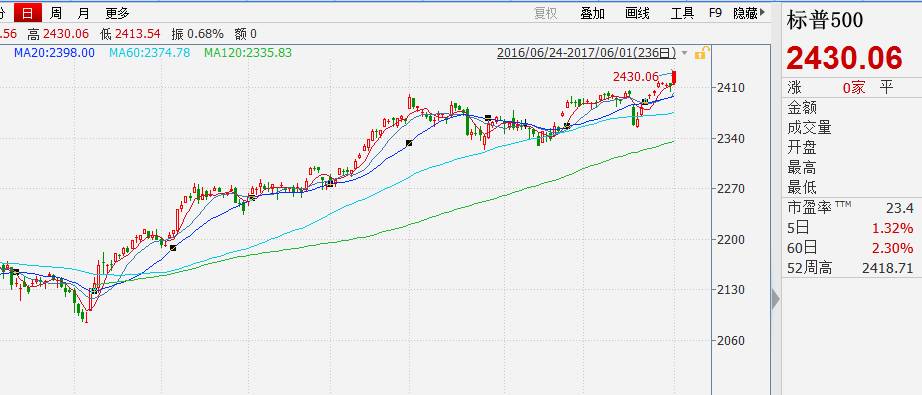Click the 2060 price axis label
This screenshot has height=395, width=922.
731,341
